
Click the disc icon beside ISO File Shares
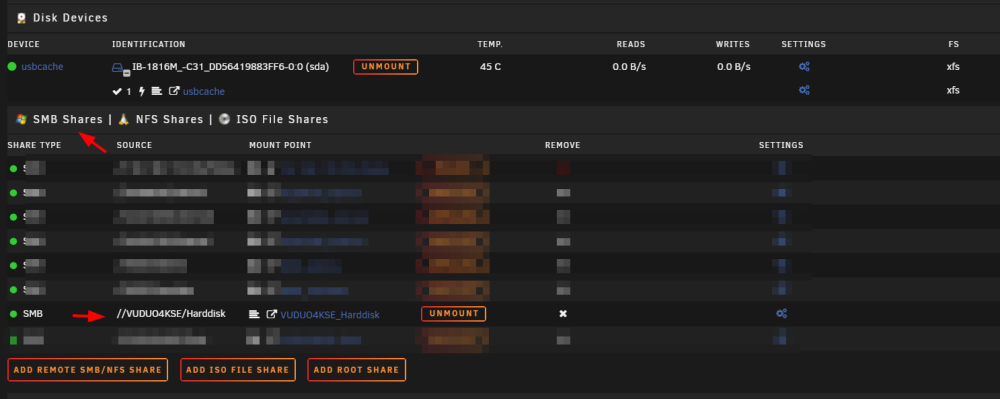click(x=224, y=119)
